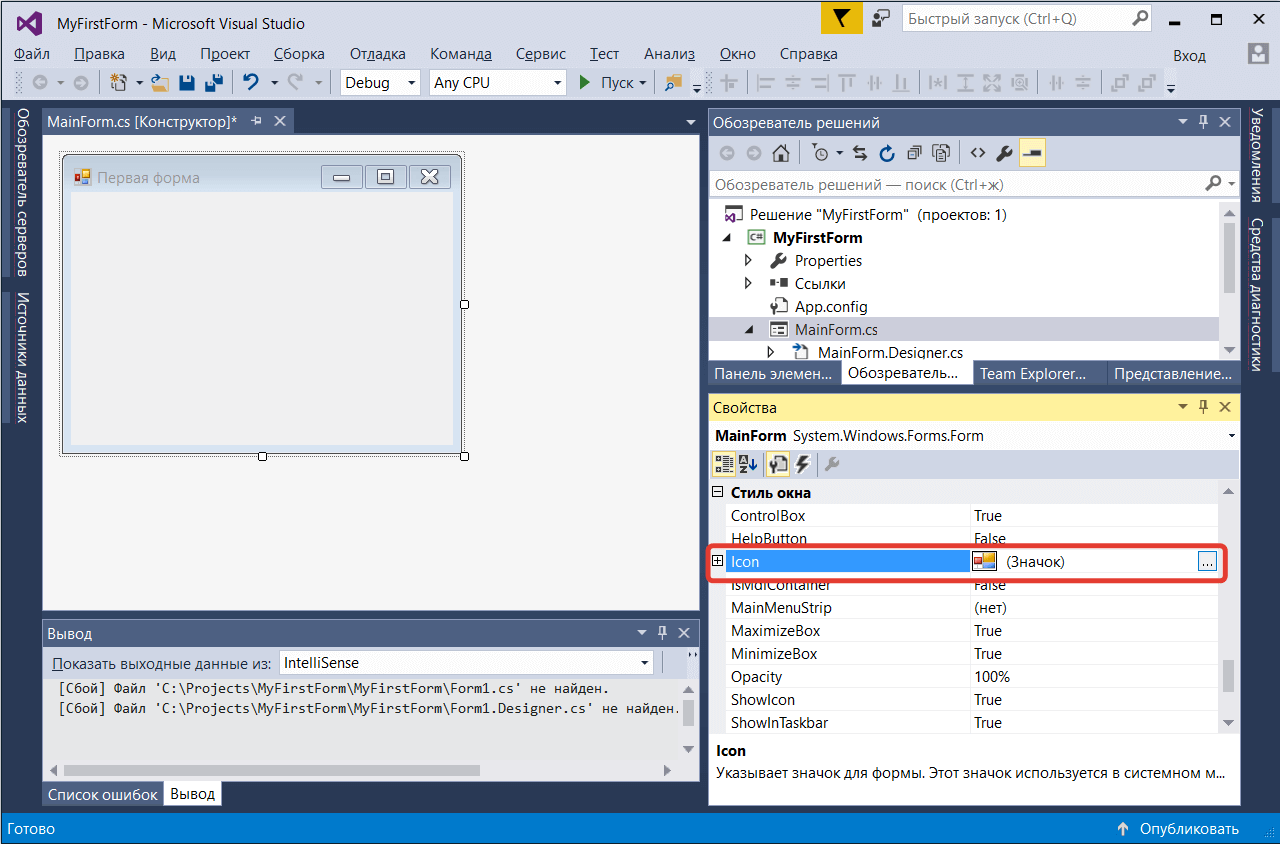Click the Solution Explorer vertical scrollbar thumb
Viewport: 1280px width, 844px height.
pyautogui.click(x=1230, y=258)
